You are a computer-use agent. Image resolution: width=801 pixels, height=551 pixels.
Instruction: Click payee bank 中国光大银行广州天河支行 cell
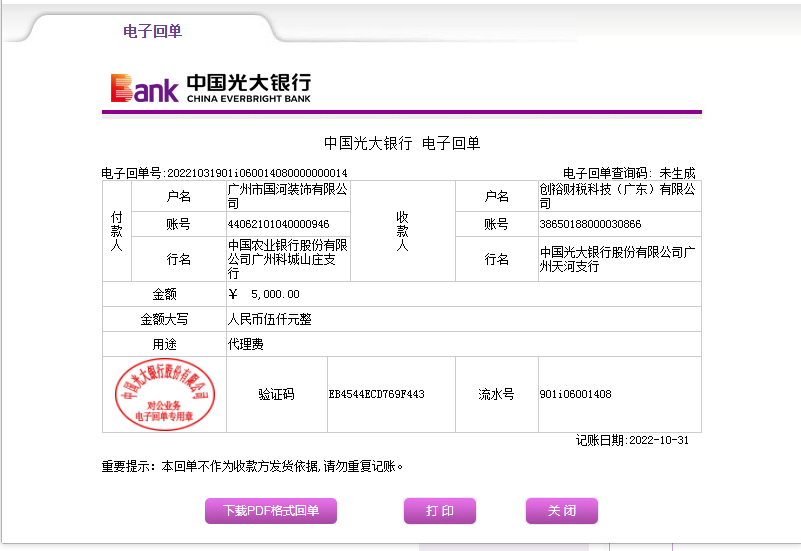coord(617,259)
